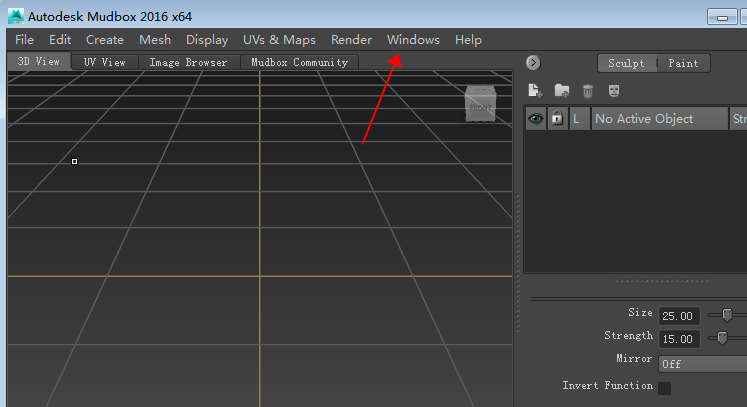The width and height of the screenshot is (747, 407).
Task: Click the New Layer icon
Action: click(x=535, y=91)
